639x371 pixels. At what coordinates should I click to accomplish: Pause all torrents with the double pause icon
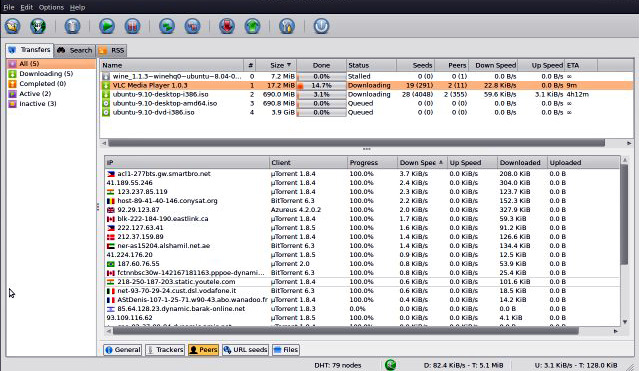(x=192, y=26)
